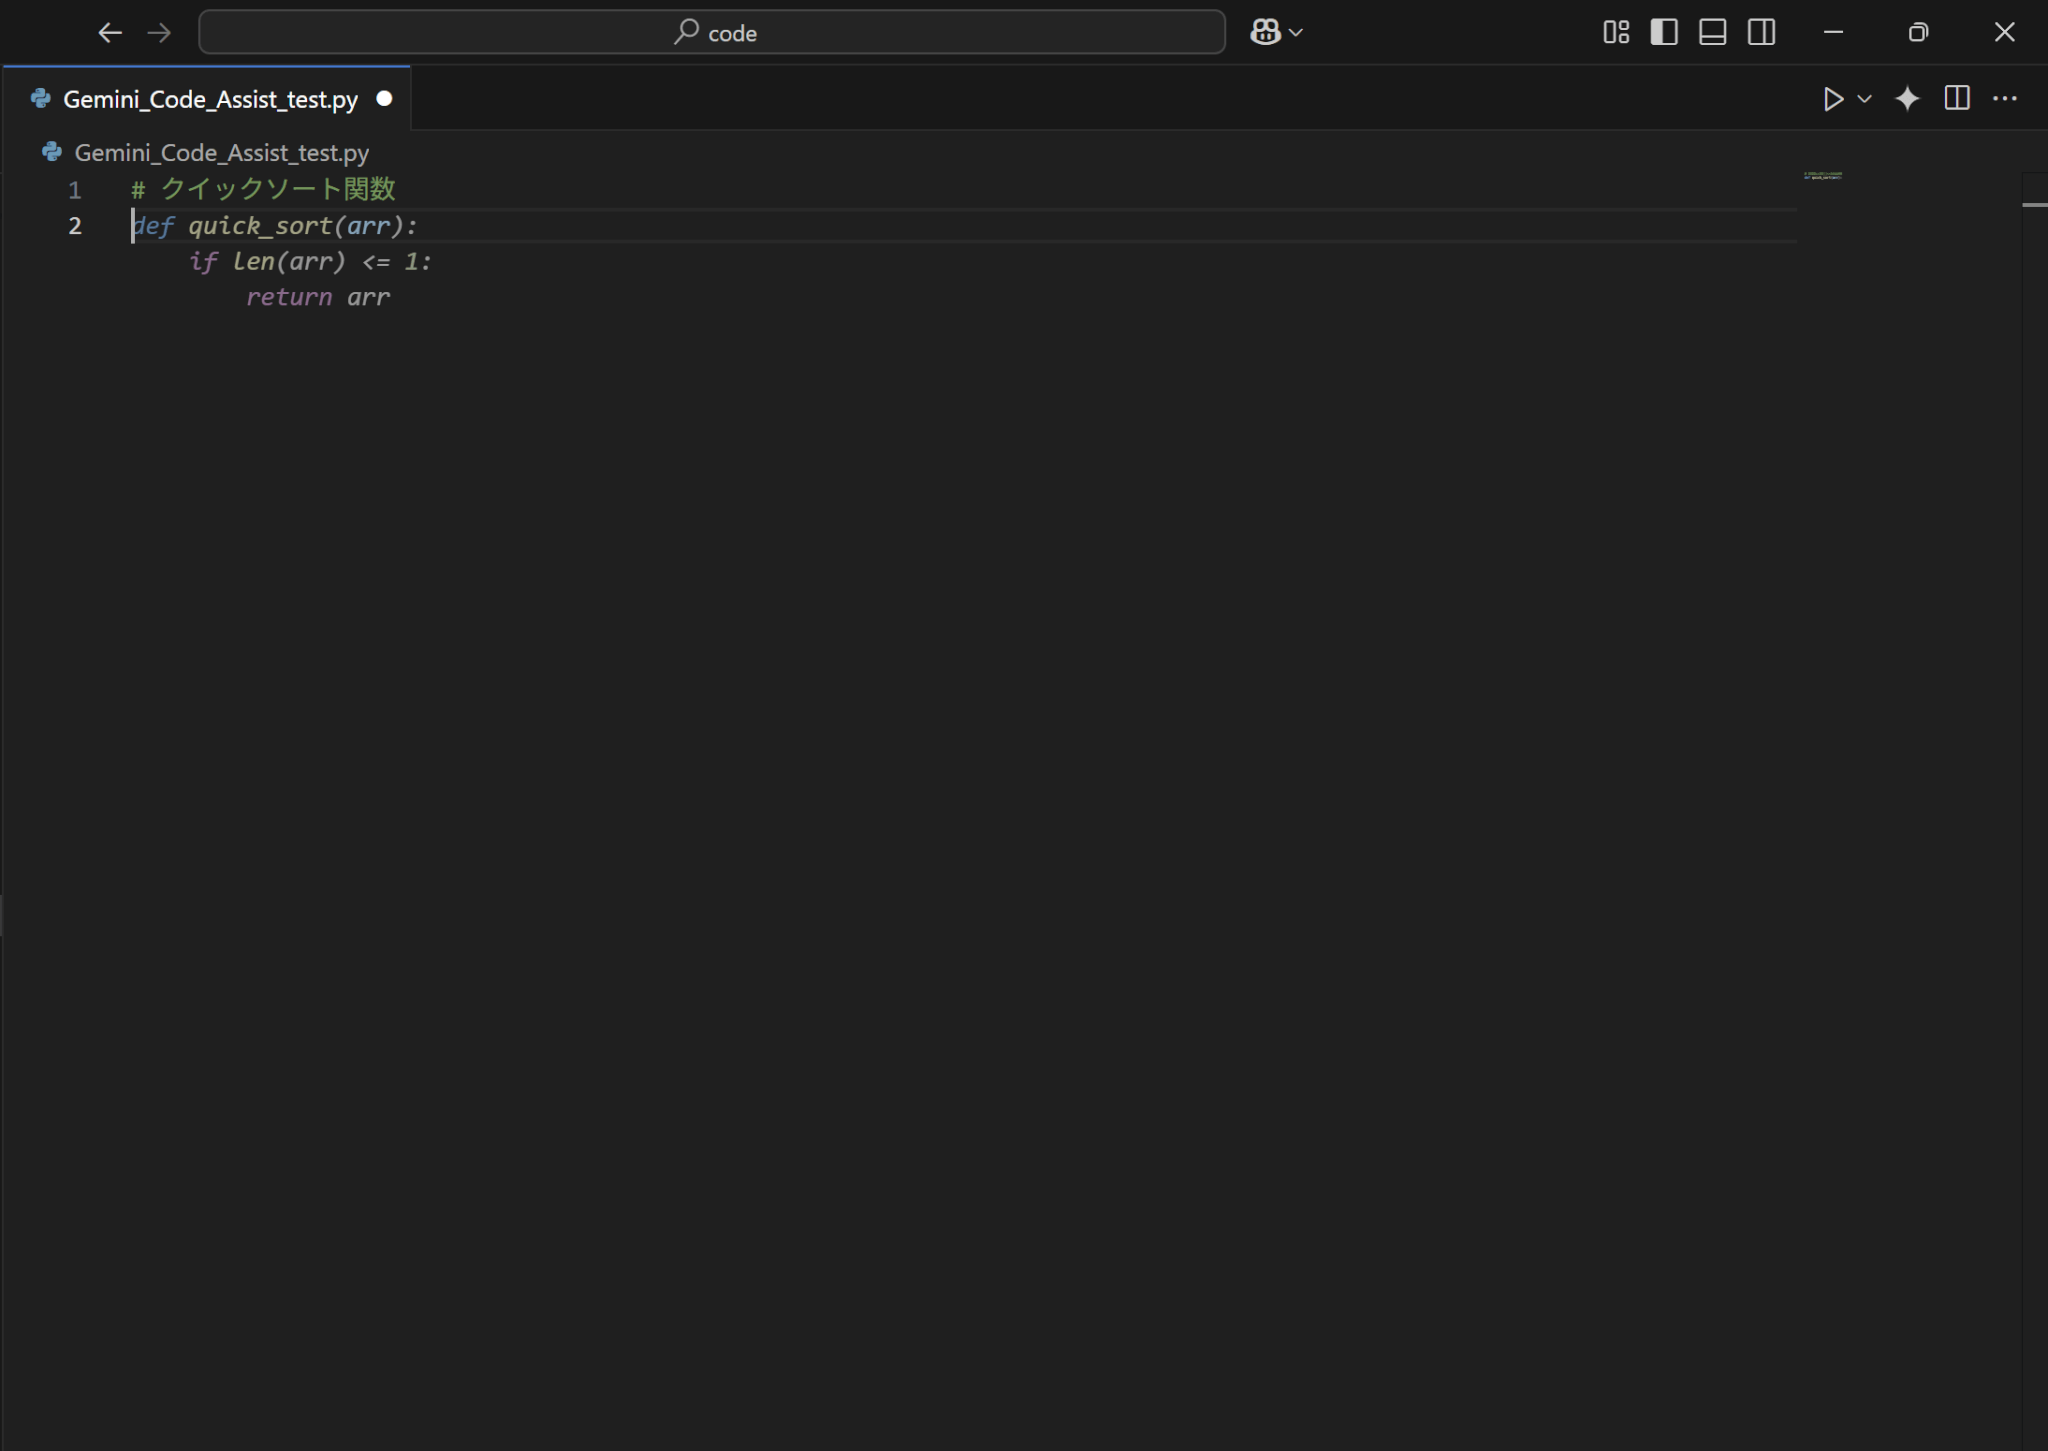Screen dimensions: 2048x1451
Task: Expand the Copilot dropdown chevron
Action: [1296, 33]
